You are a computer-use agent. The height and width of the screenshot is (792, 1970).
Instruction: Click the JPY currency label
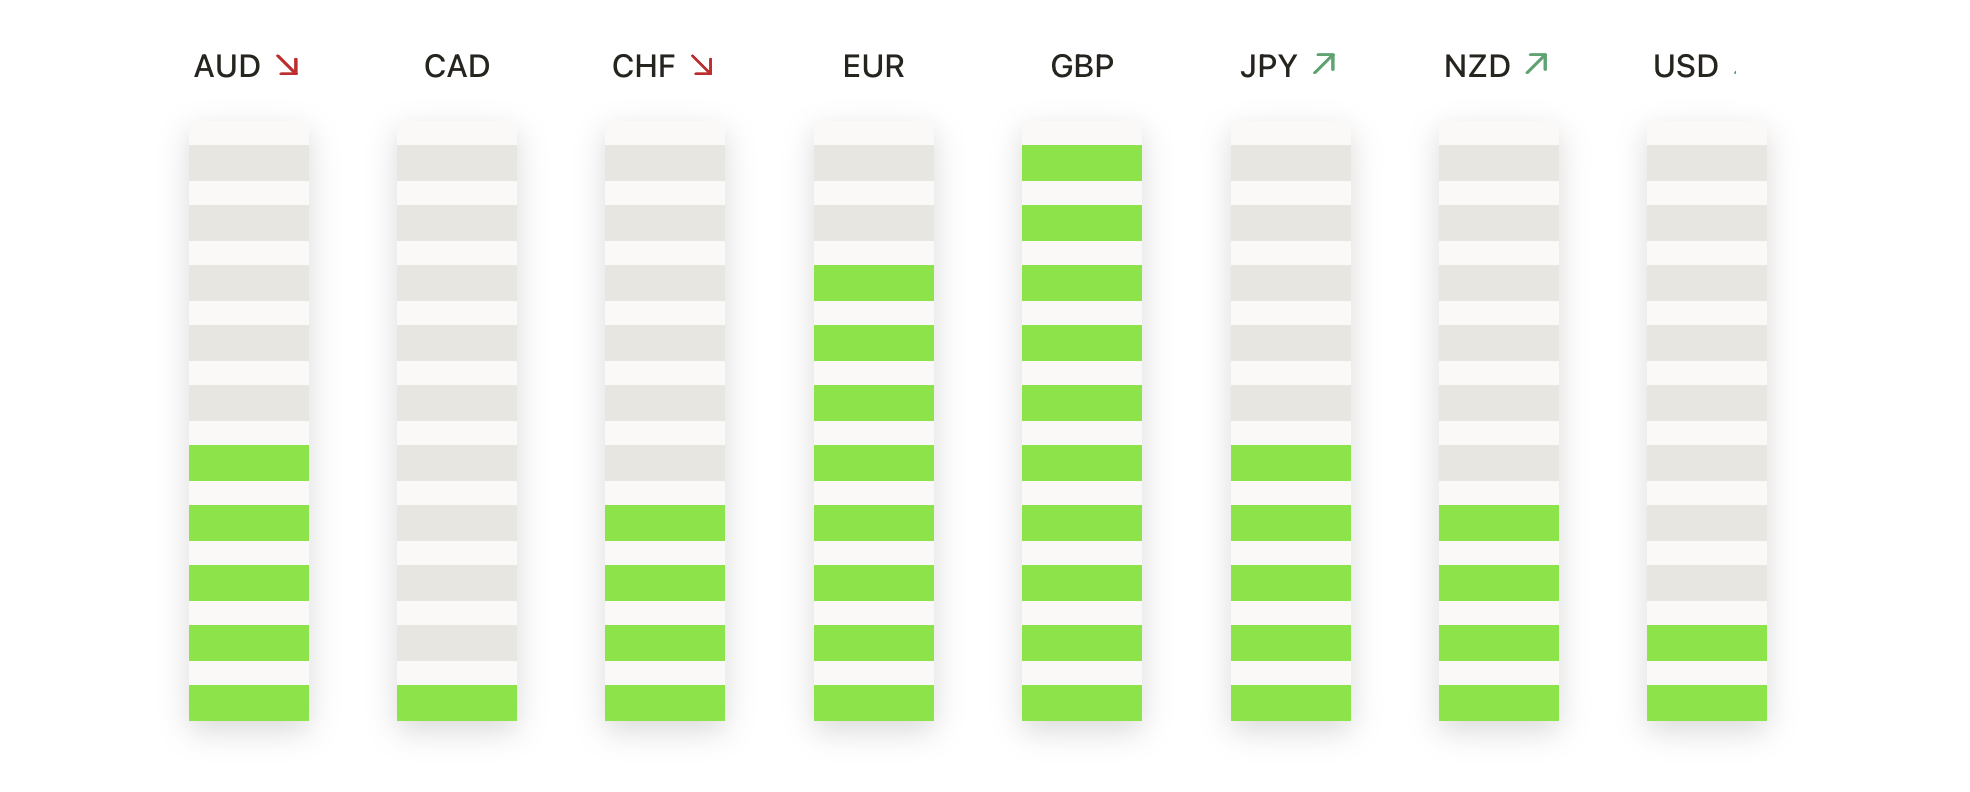click(x=1268, y=66)
